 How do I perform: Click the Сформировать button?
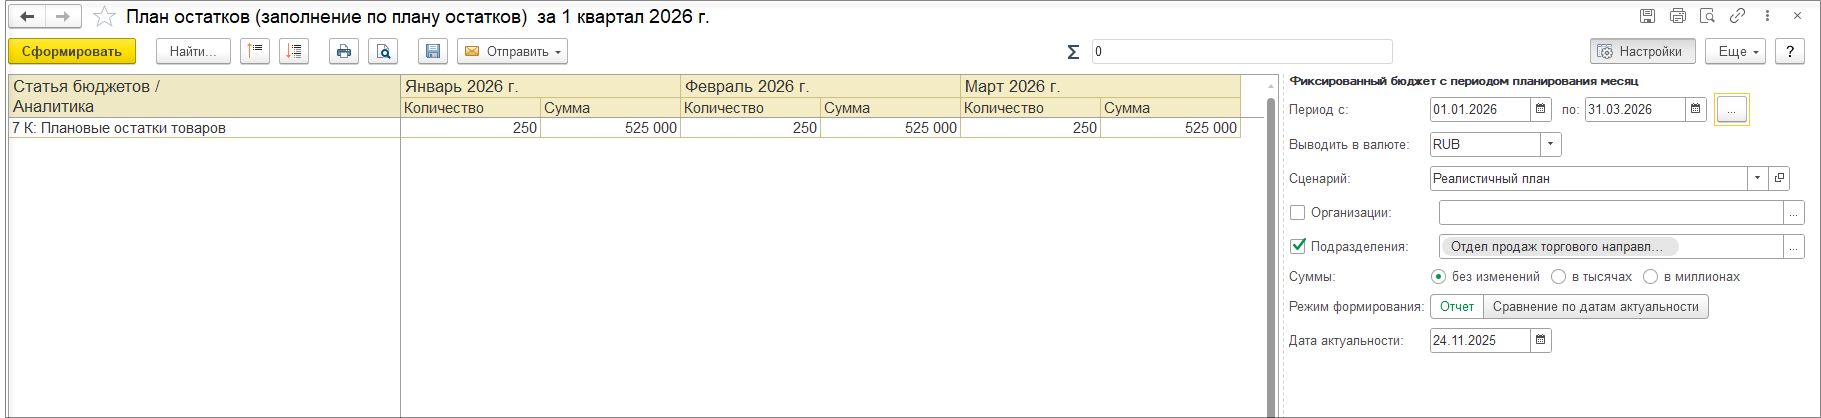point(72,51)
